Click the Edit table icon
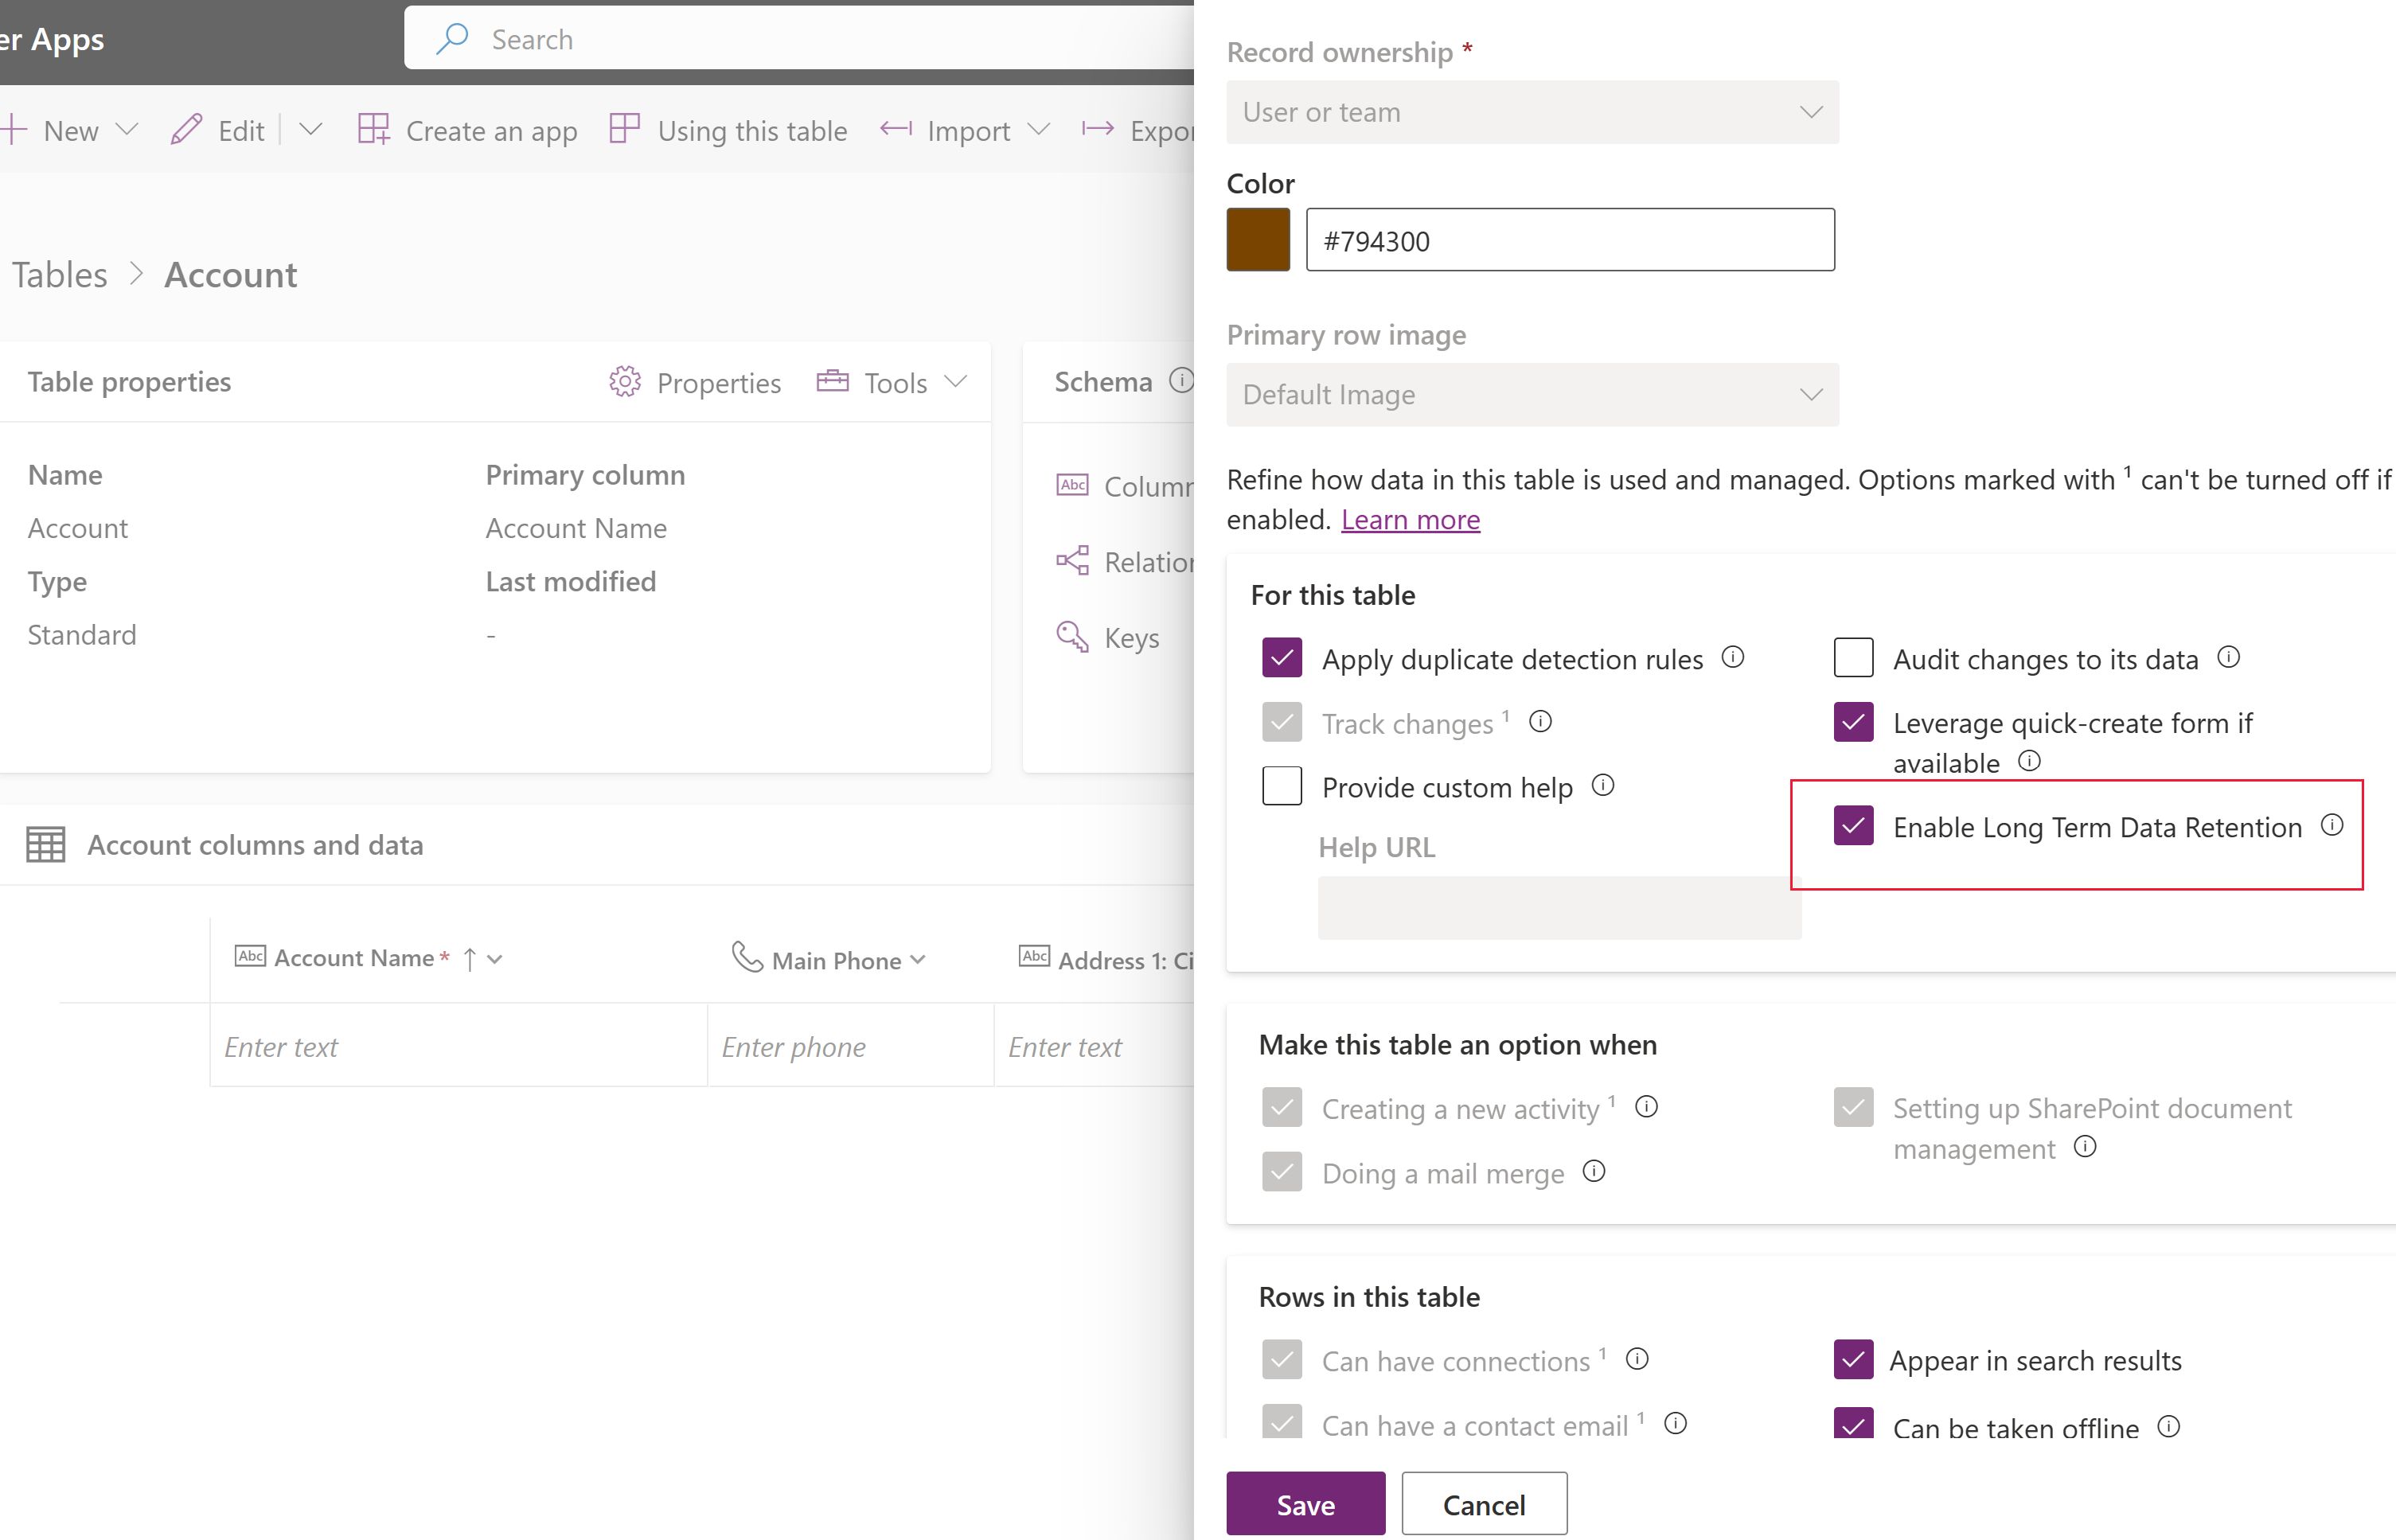 point(187,133)
